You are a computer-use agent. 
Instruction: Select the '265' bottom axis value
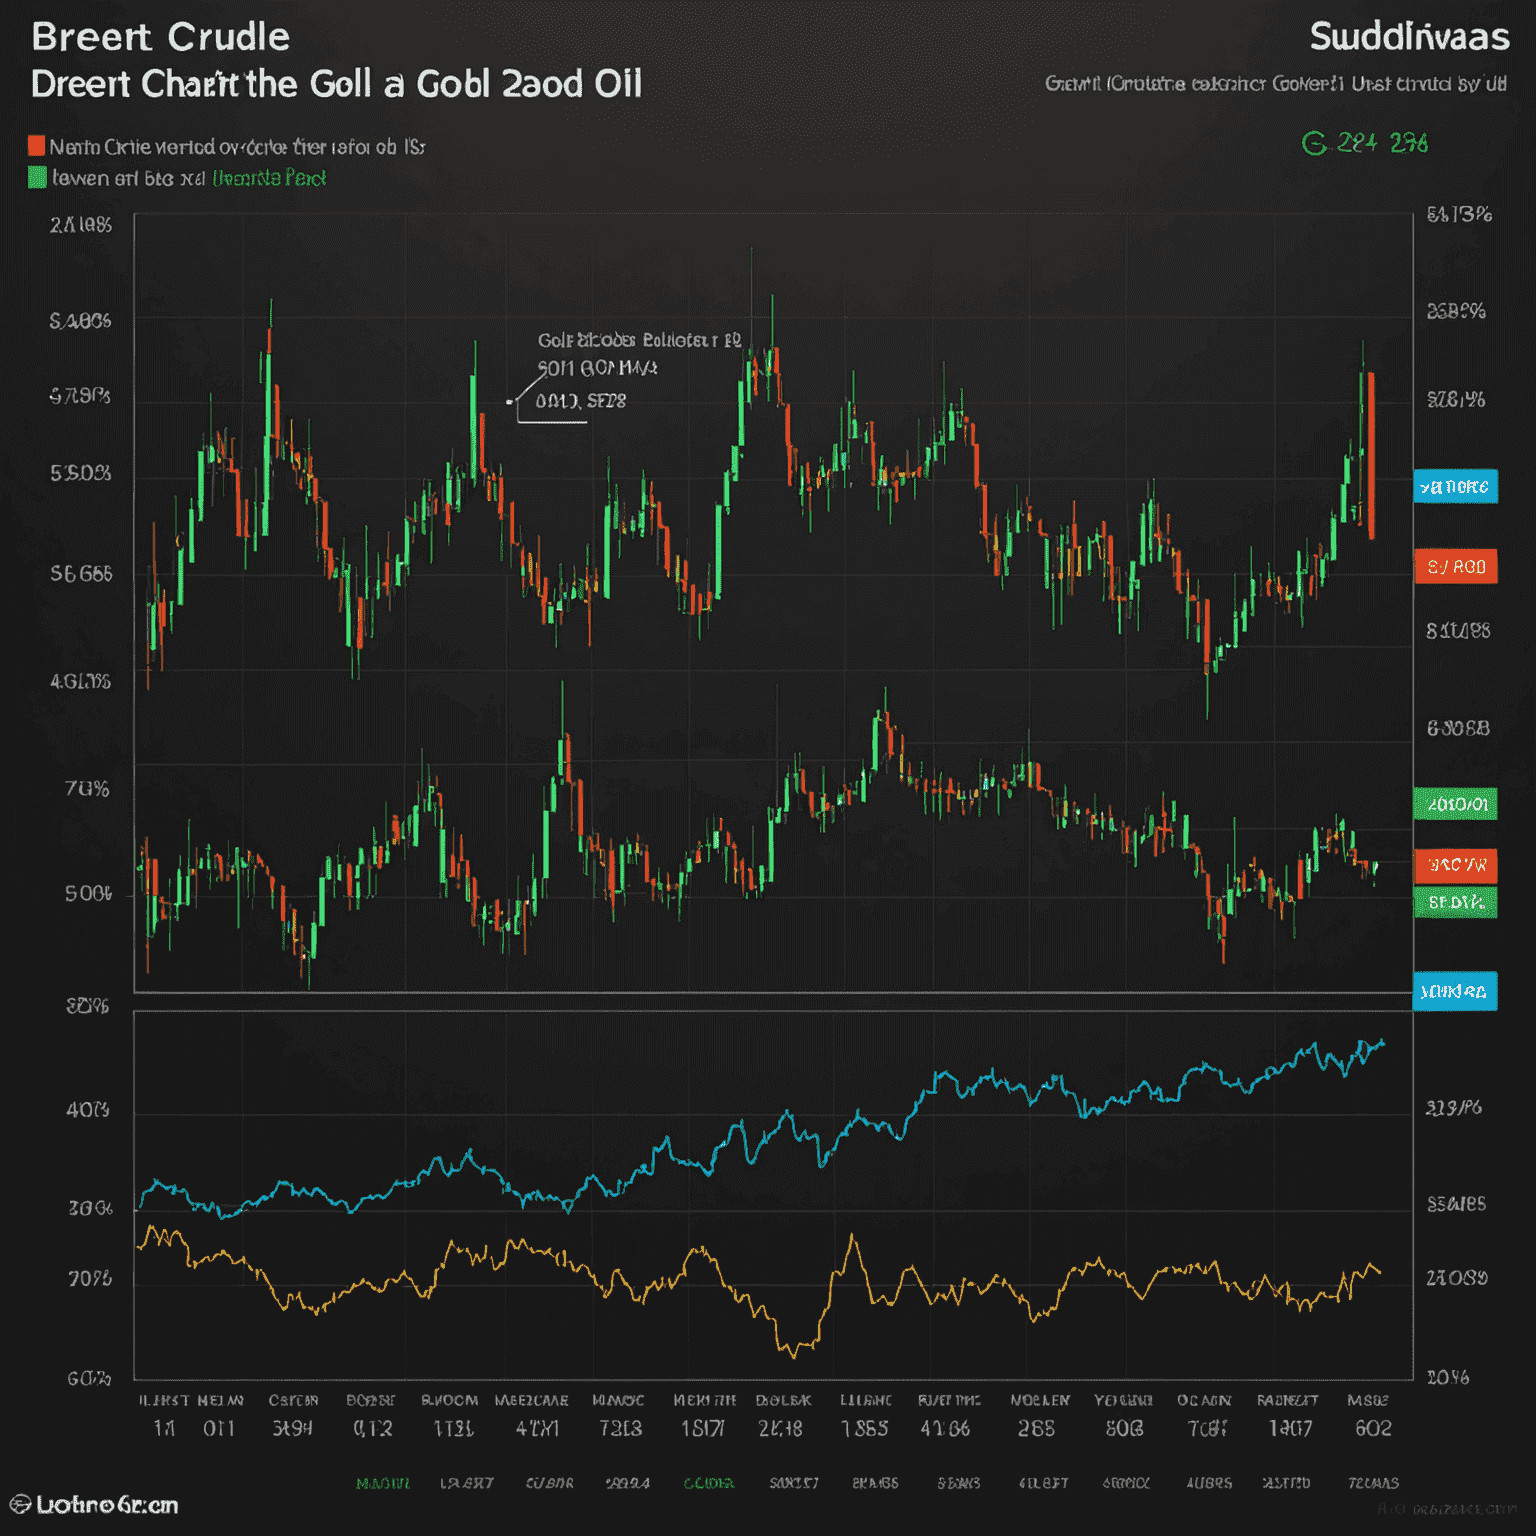click(x=1036, y=1428)
